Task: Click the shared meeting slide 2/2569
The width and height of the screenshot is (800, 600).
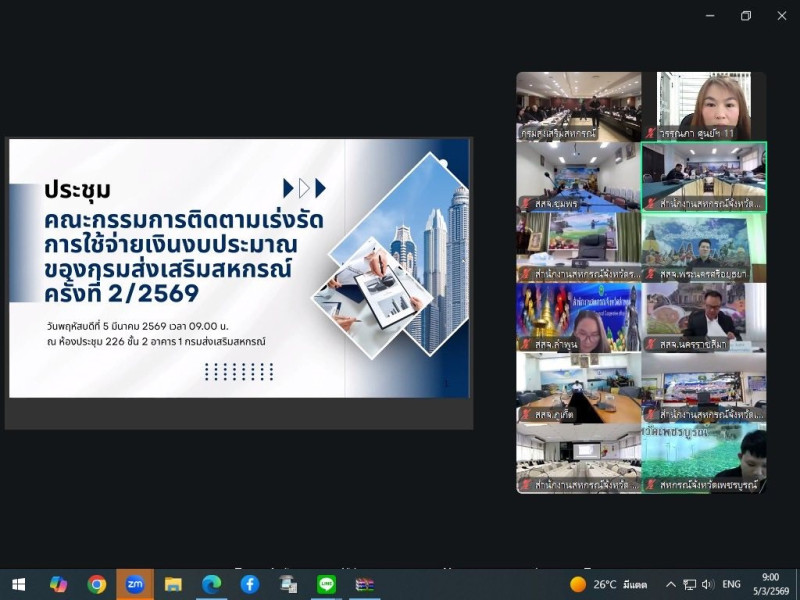Action: (239, 268)
